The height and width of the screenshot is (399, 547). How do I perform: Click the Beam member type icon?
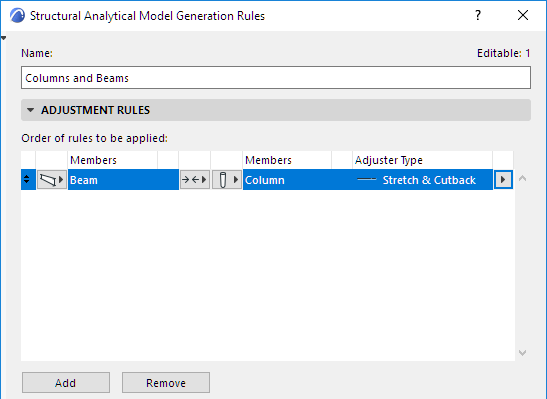pyautogui.click(x=48, y=180)
